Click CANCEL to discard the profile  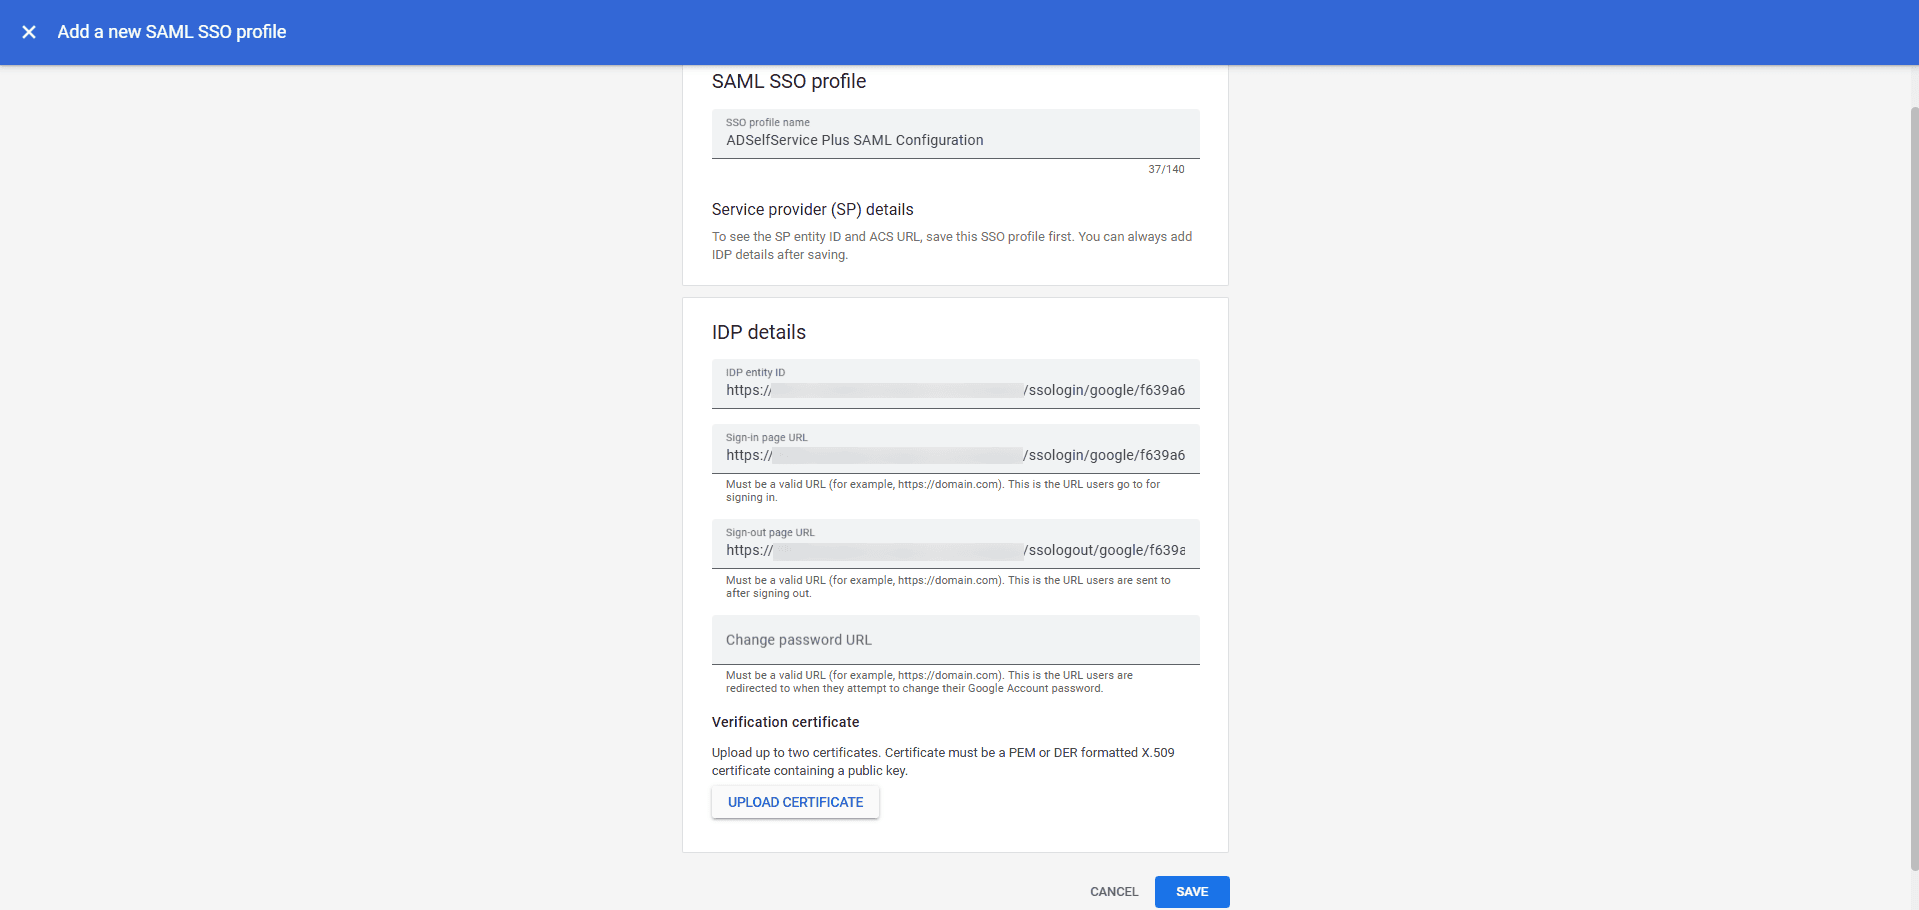click(x=1113, y=891)
